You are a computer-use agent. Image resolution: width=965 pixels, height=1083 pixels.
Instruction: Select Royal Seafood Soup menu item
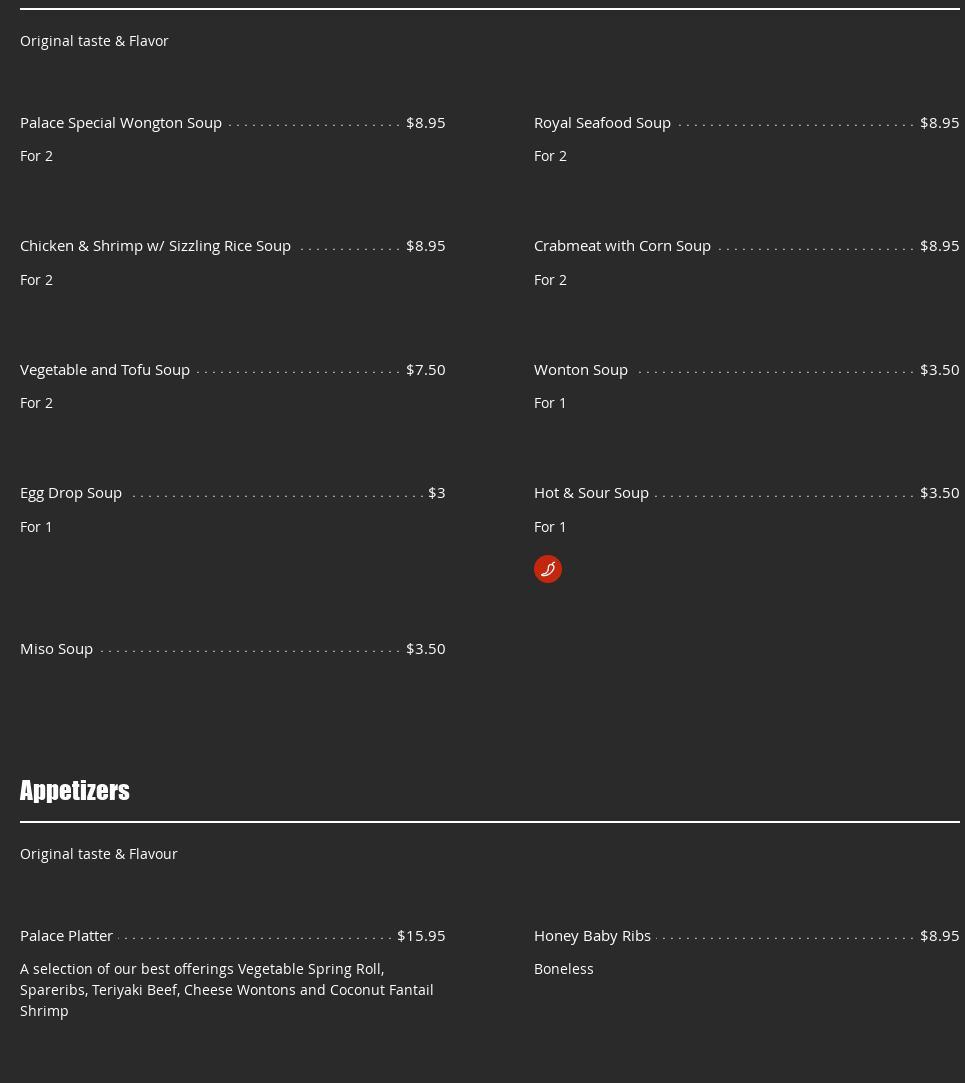602,123
